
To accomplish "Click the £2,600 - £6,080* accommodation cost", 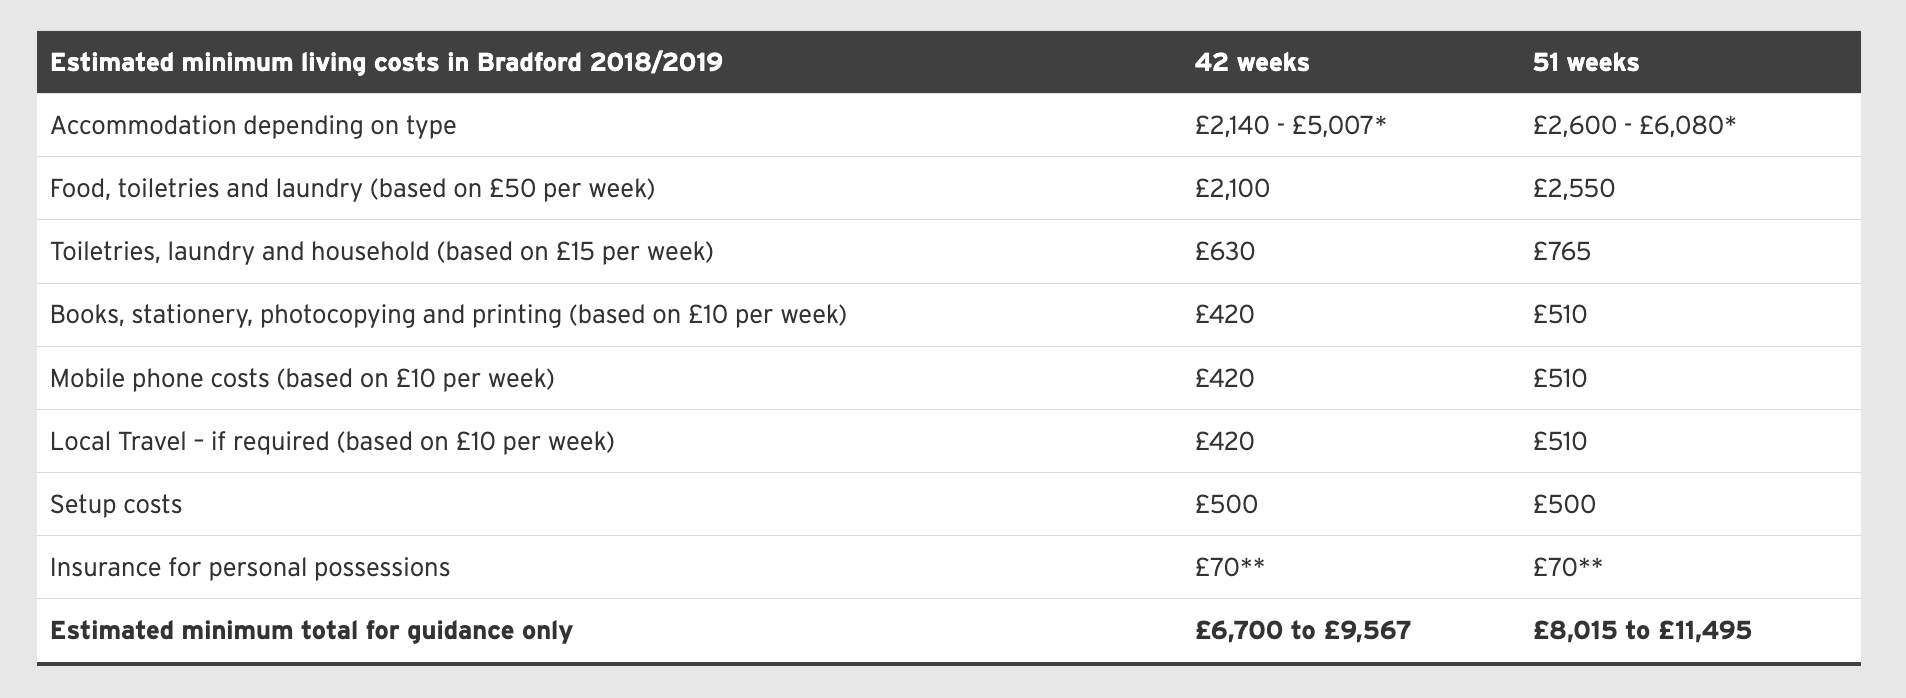I will (x=1633, y=126).
